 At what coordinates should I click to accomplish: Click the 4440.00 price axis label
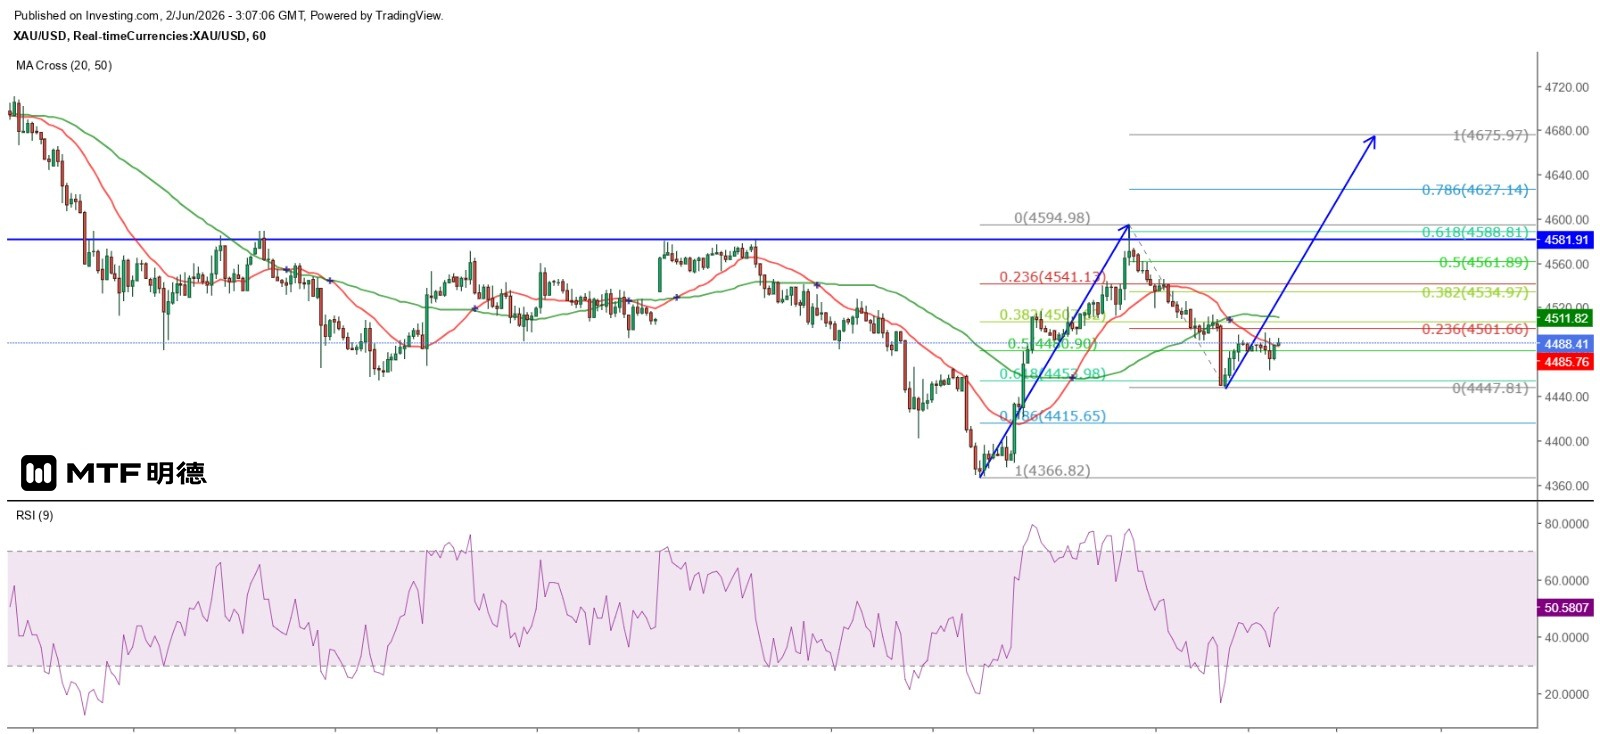(1566, 397)
